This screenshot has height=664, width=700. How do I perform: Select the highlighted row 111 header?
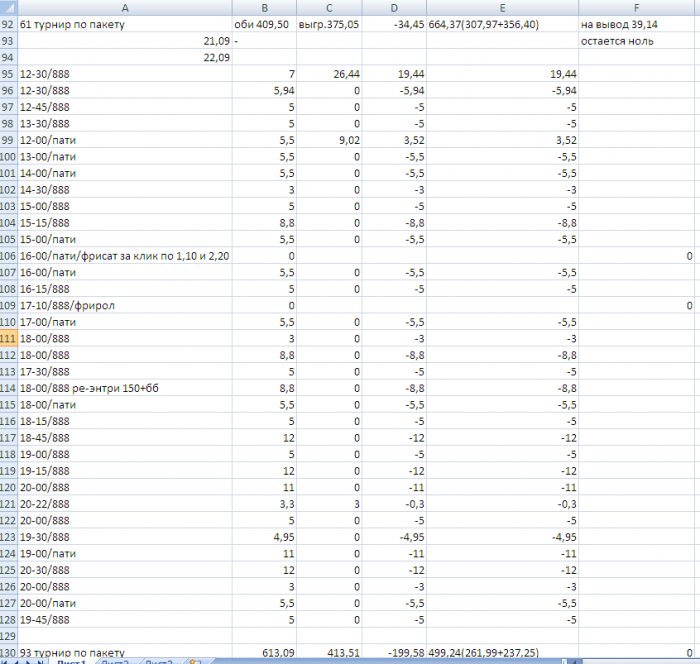[8, 338]
